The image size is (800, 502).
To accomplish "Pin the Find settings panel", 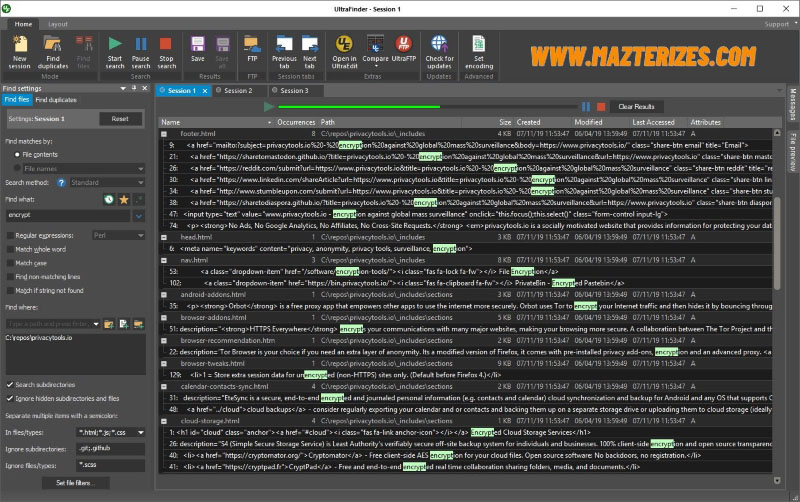I will pos(134,88).
